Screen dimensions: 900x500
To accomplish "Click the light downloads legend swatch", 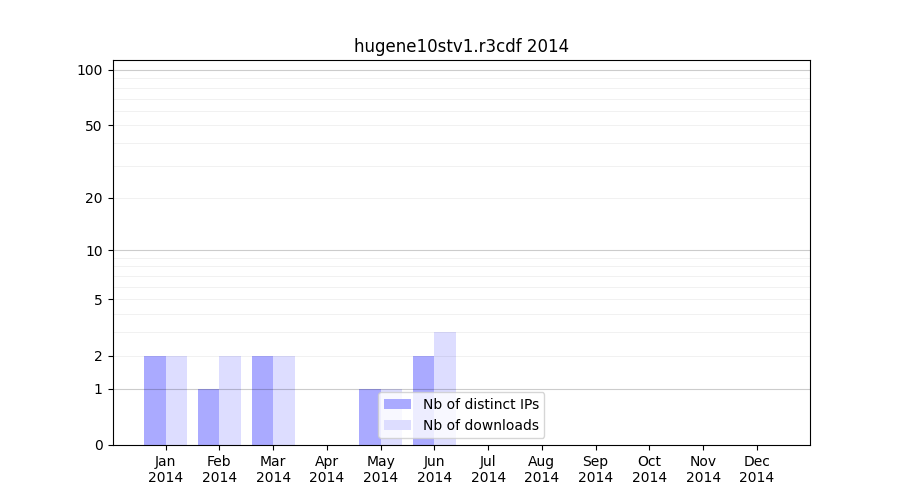I will tap(397, 426).
